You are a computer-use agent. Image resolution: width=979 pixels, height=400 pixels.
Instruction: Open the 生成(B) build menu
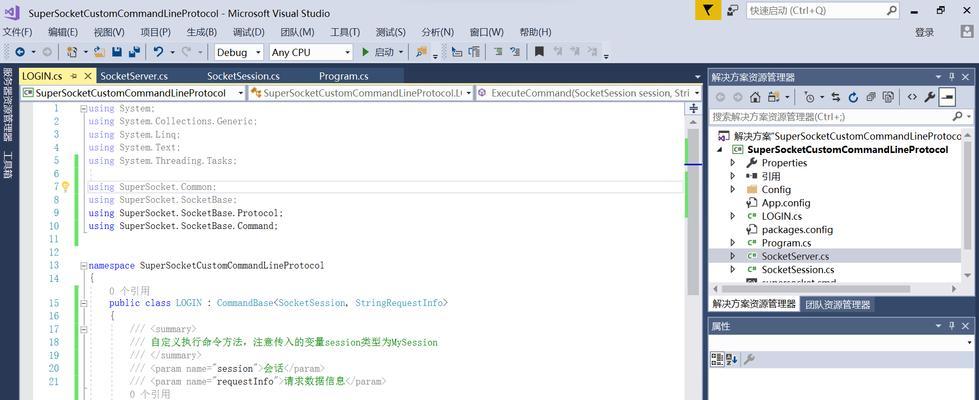[202, 32]
